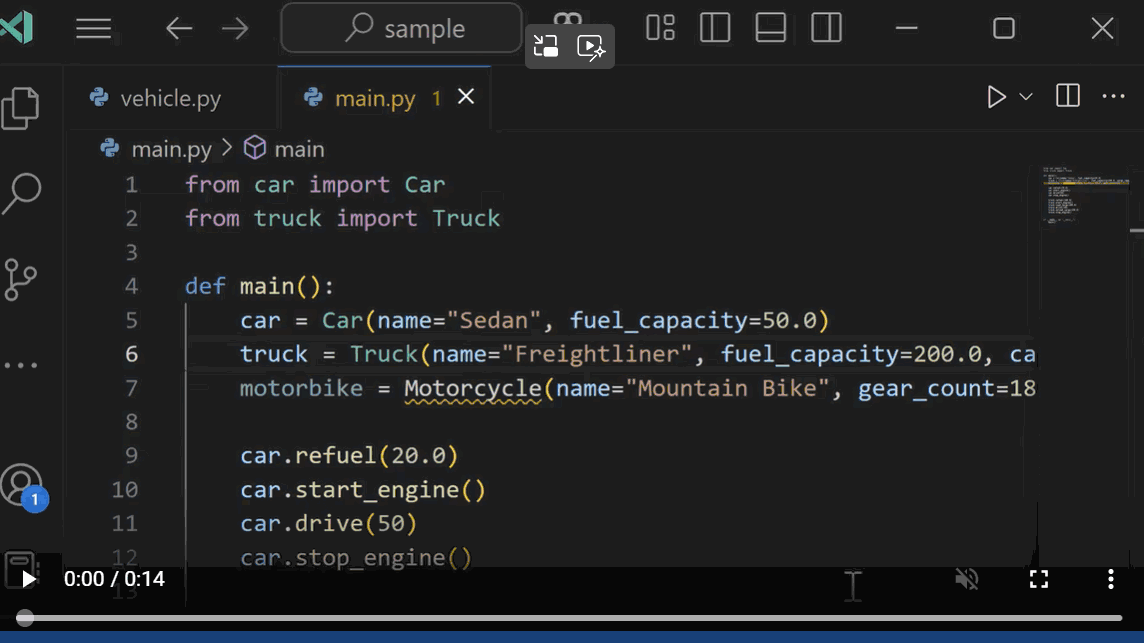Enter fullscreen for the video

[x=1038, y=578]
